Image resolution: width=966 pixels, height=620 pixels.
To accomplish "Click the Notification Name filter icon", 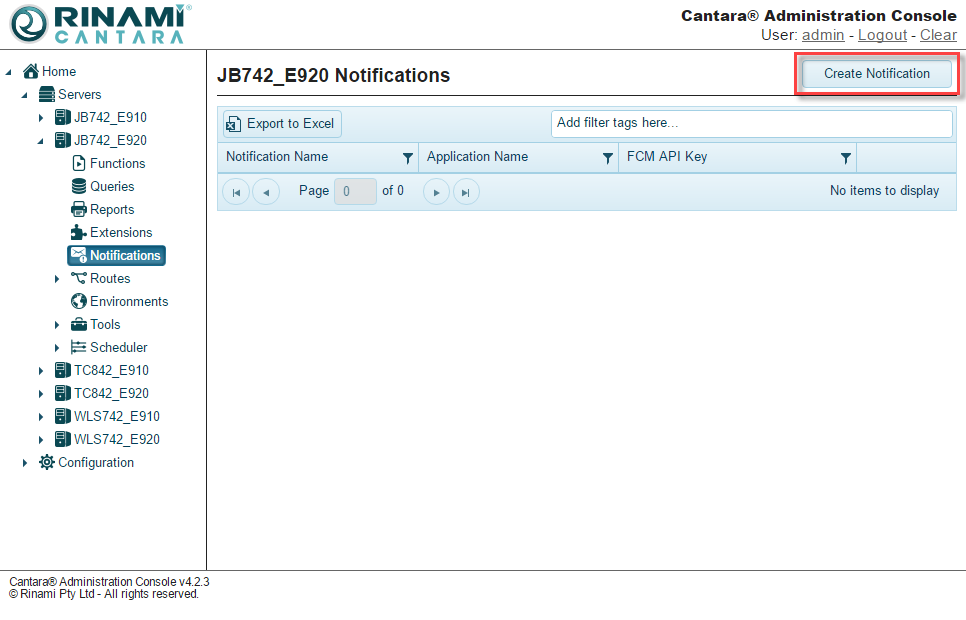I will click(x=407, y=158).
